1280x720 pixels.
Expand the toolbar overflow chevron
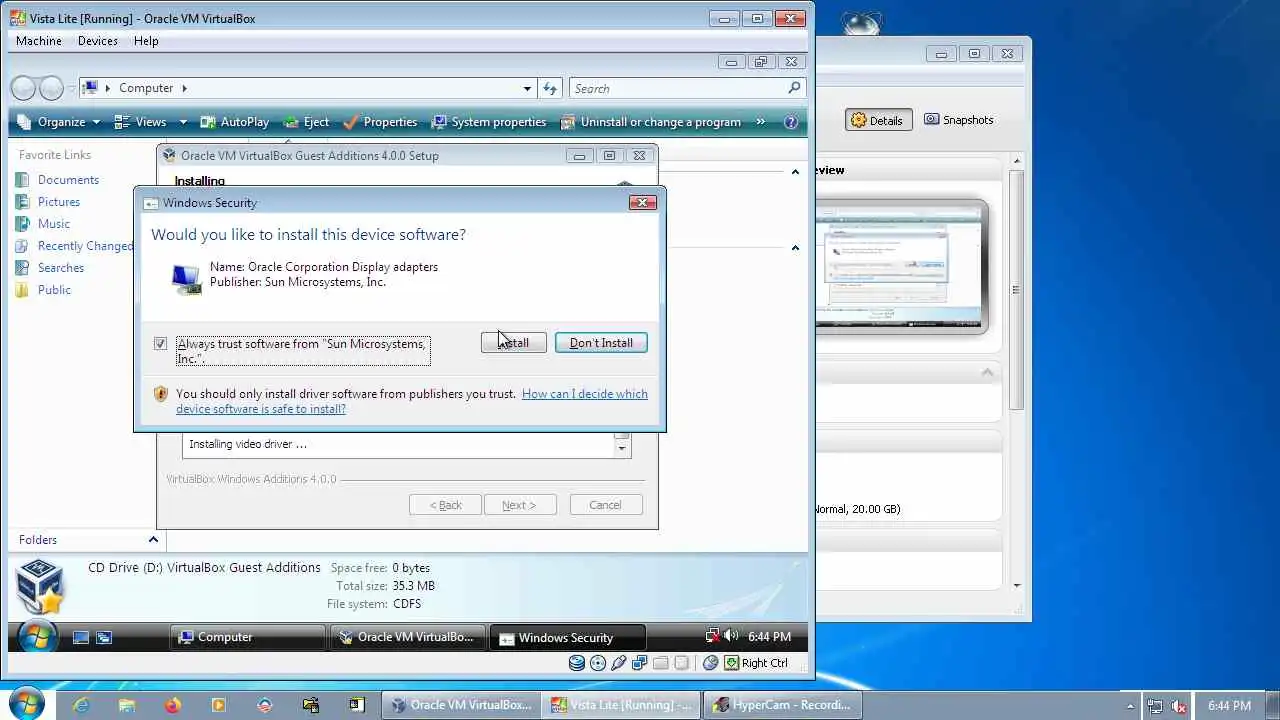tap(760, 122)
